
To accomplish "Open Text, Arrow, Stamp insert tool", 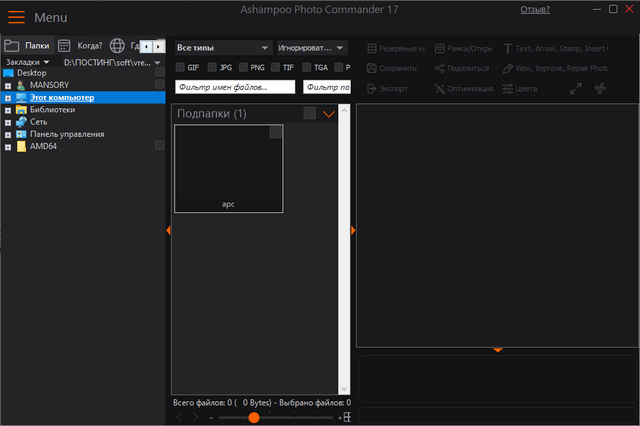I will (508, 48).
